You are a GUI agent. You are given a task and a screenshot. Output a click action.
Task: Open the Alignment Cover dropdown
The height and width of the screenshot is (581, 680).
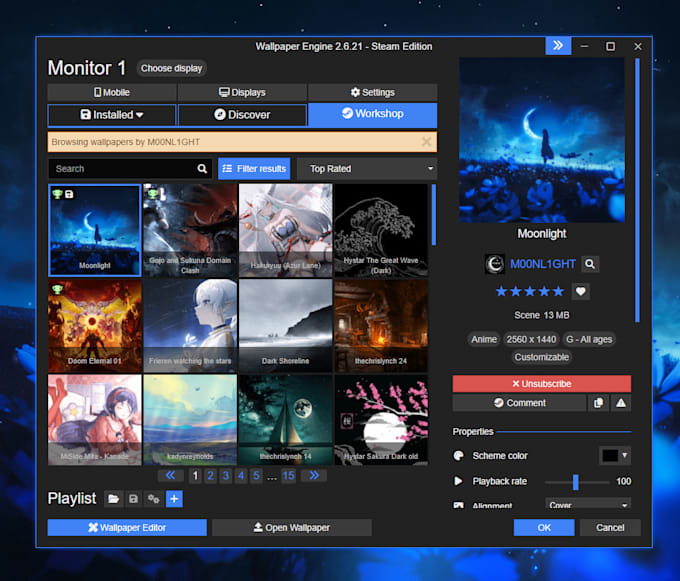click(x=588, y=505)
